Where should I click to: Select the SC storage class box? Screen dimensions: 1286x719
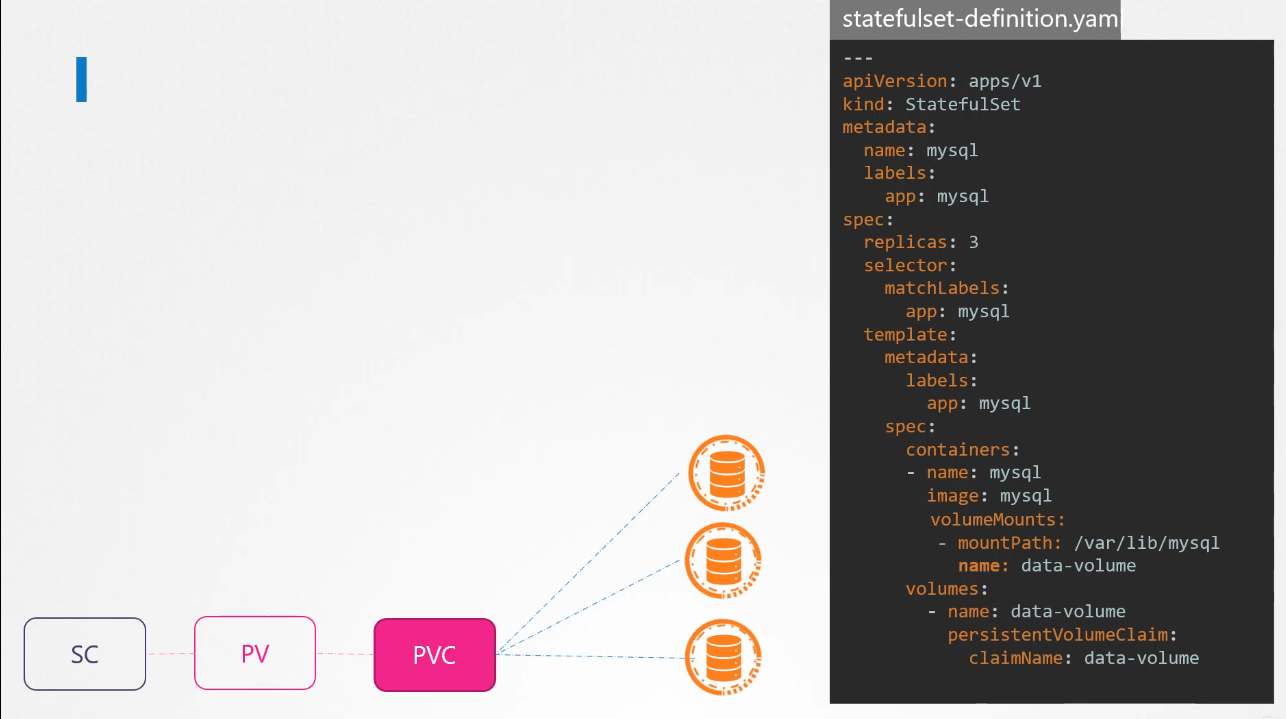(85, 654)
